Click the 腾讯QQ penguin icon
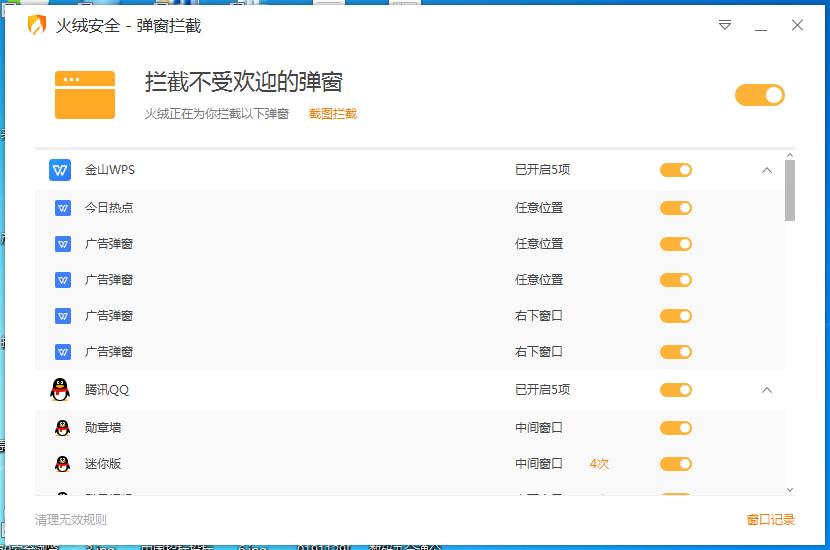Image resolution: width=830 pixels, height=550 pixels. pyautogui.click(x=60, y=390)
